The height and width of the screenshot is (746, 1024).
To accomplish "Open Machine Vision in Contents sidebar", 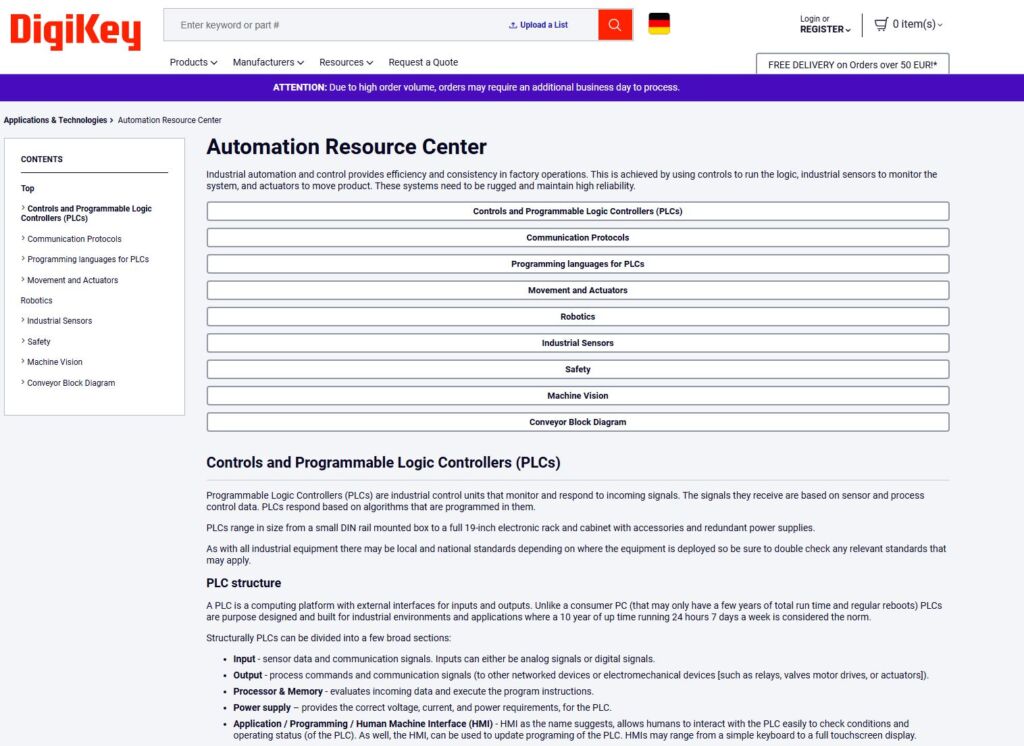I will pos(52,362).
